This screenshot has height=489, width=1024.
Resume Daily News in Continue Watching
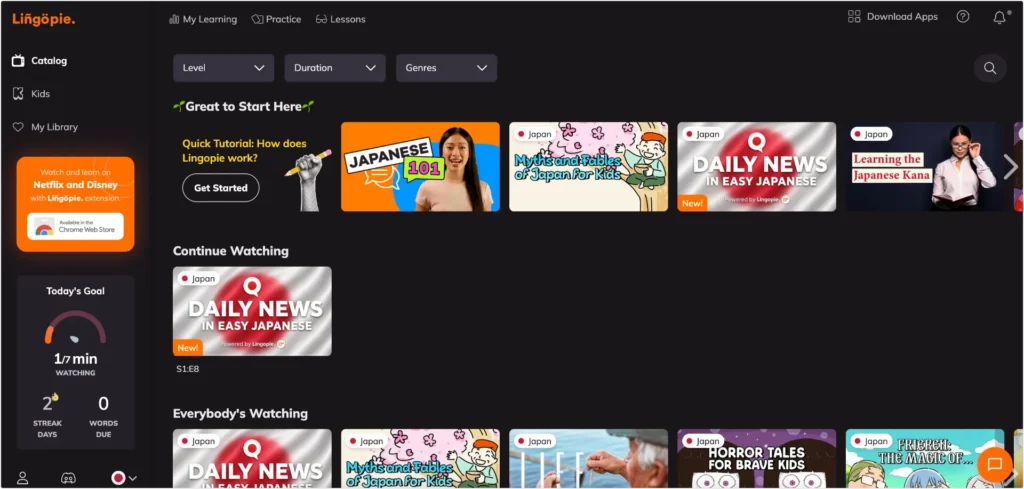[252, 311]
